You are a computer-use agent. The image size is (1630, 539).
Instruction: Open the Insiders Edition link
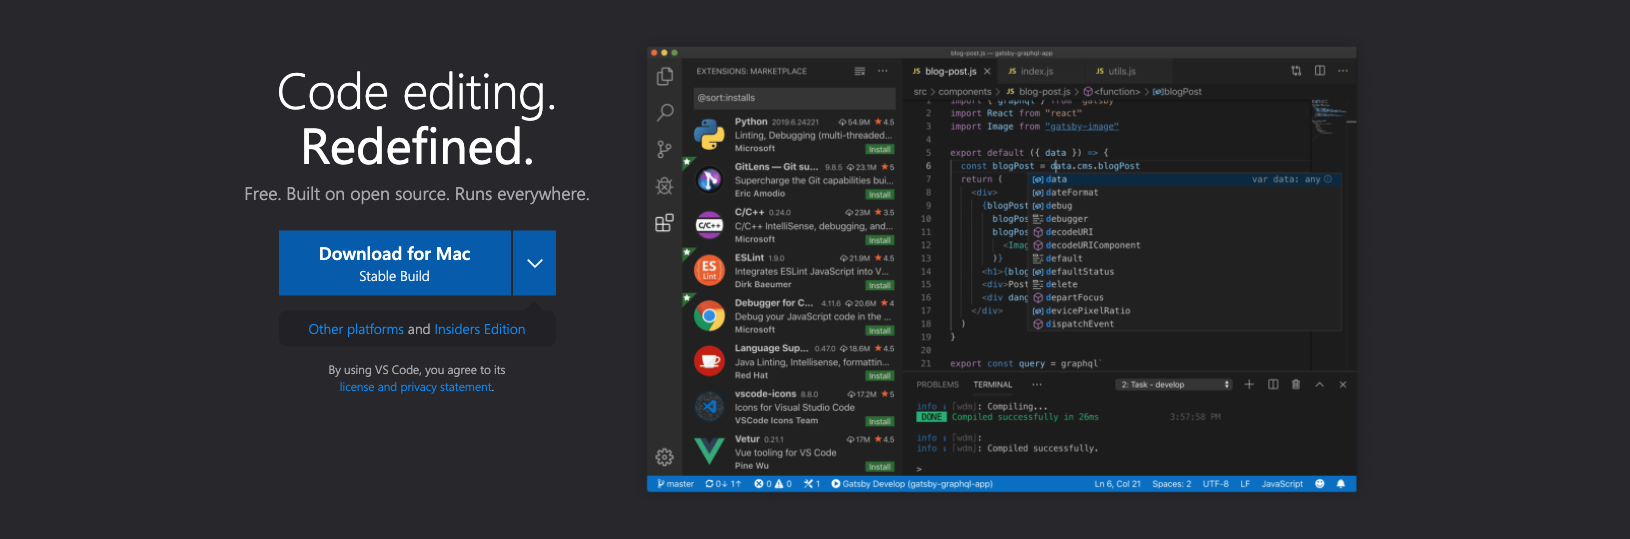[480, 329]
